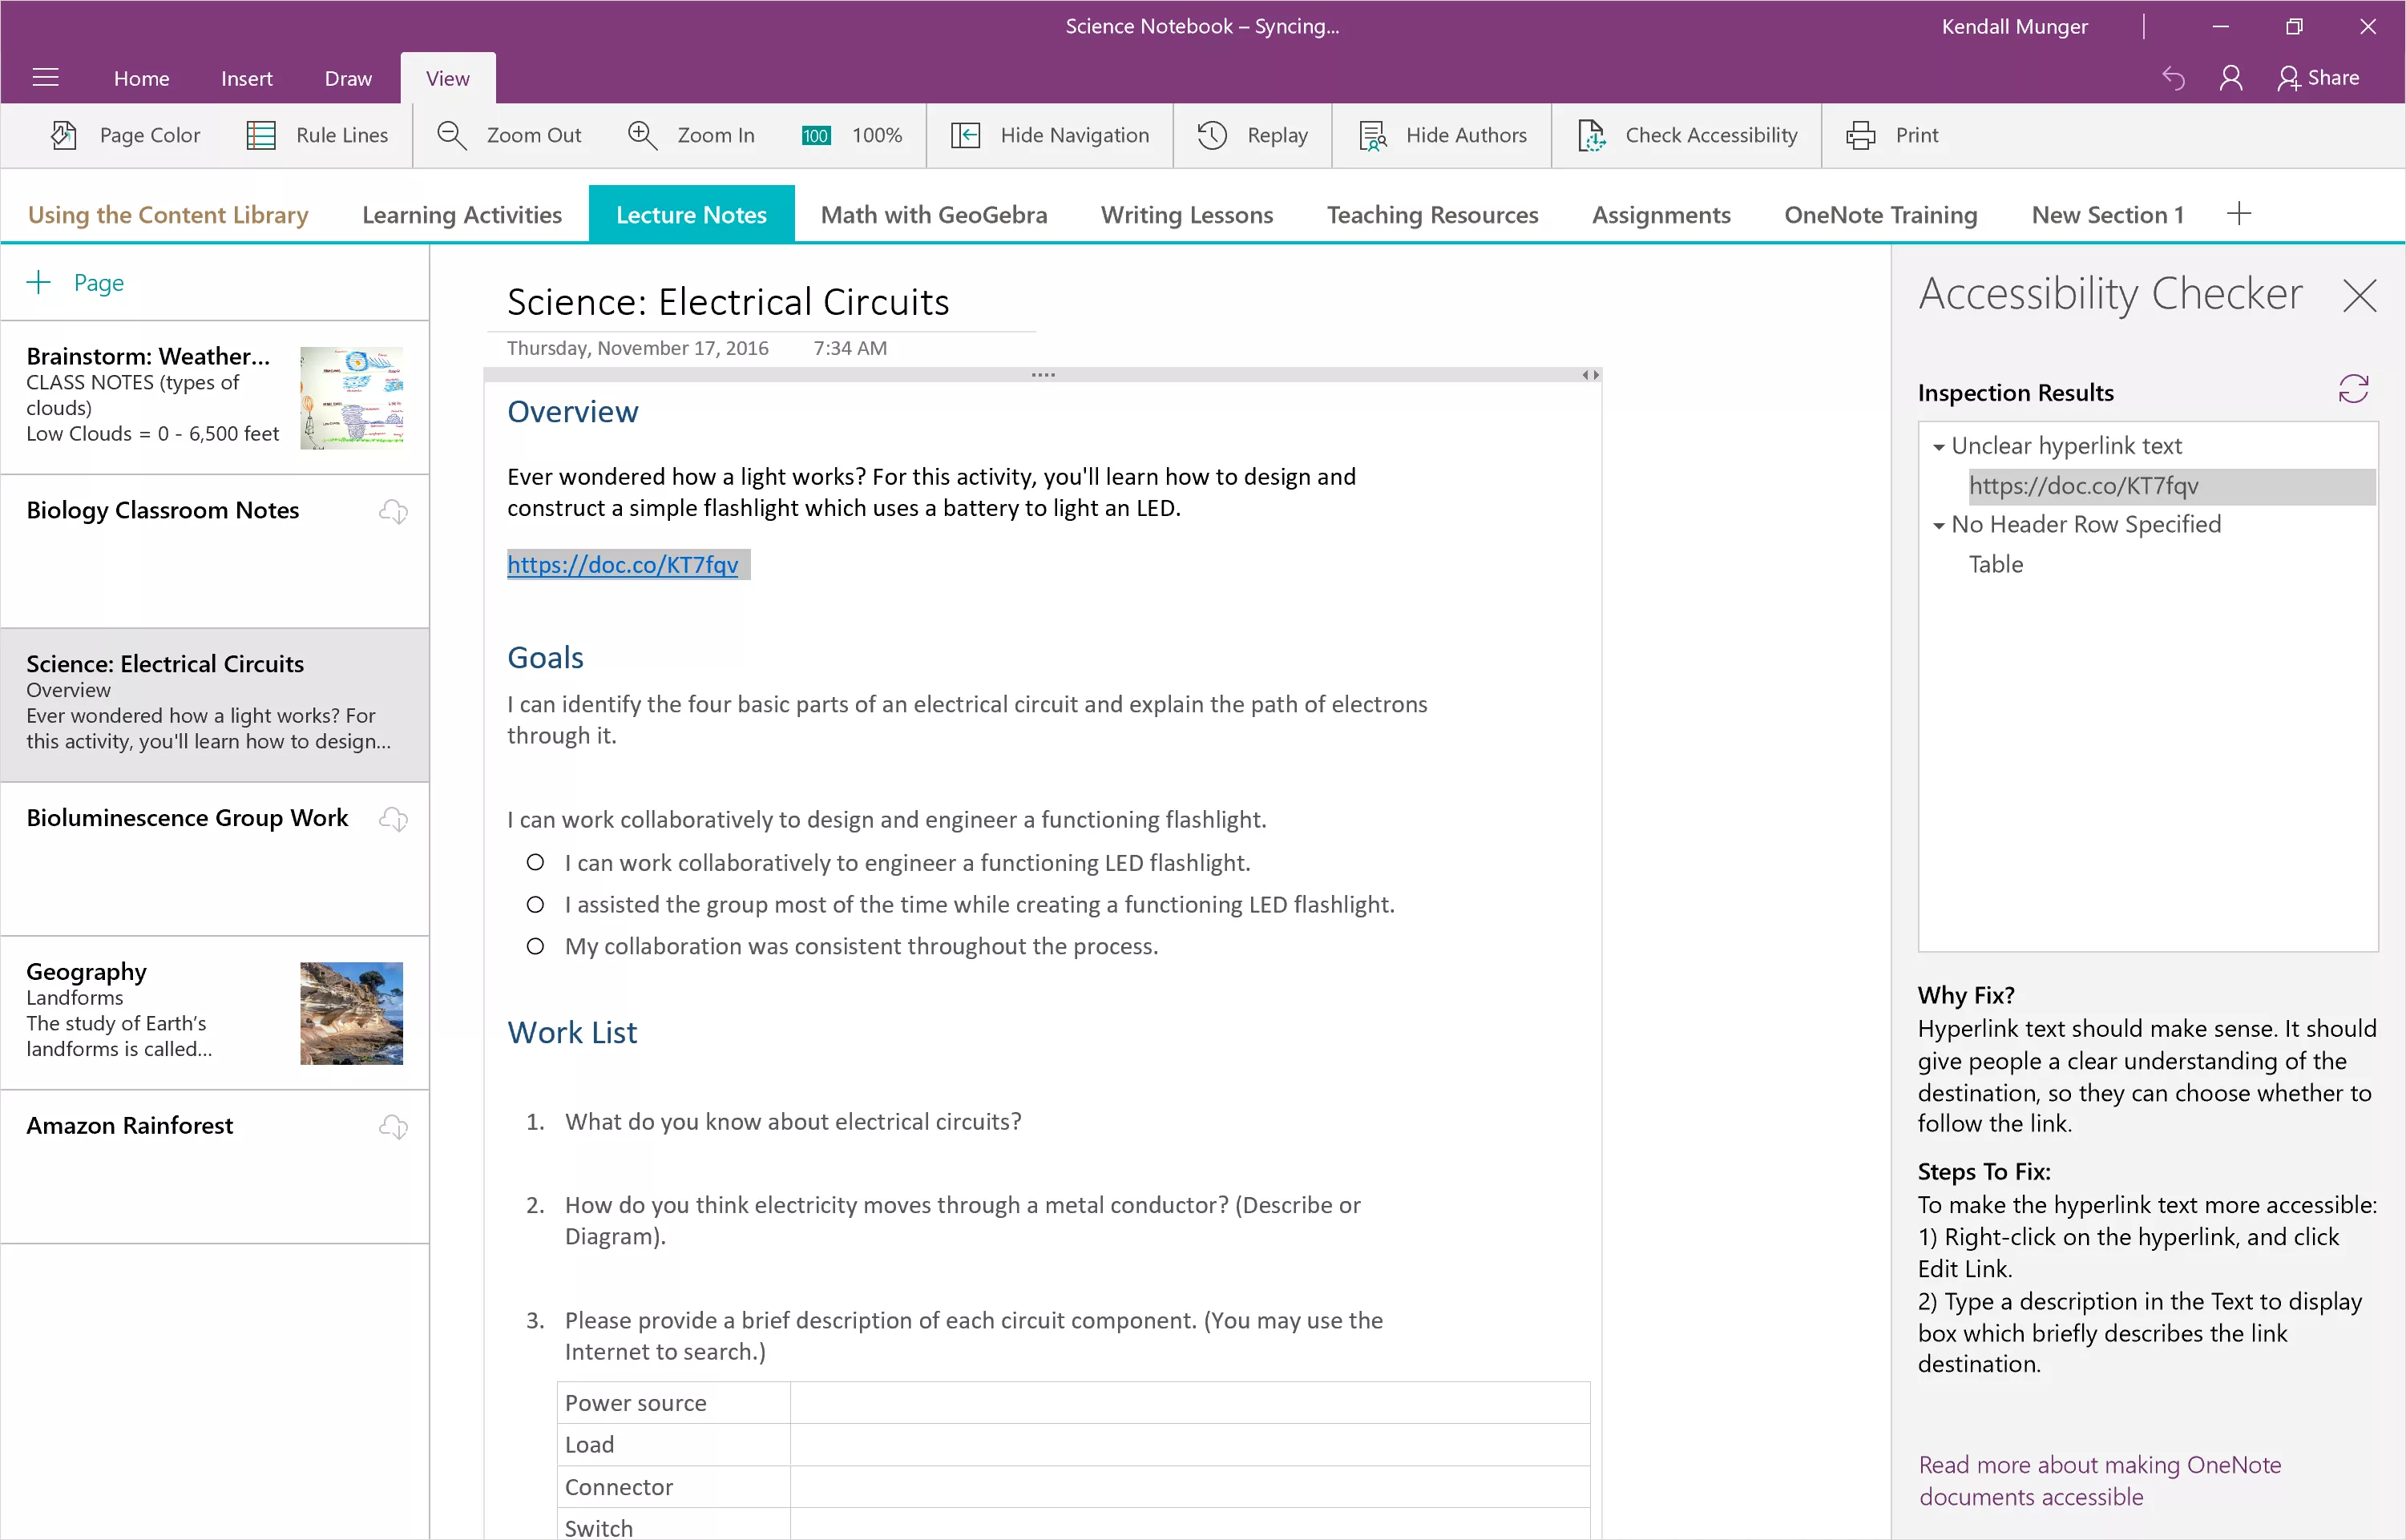Click the Goals heading
This screenshot has height=1540, width=2406.
pos(545,658)
